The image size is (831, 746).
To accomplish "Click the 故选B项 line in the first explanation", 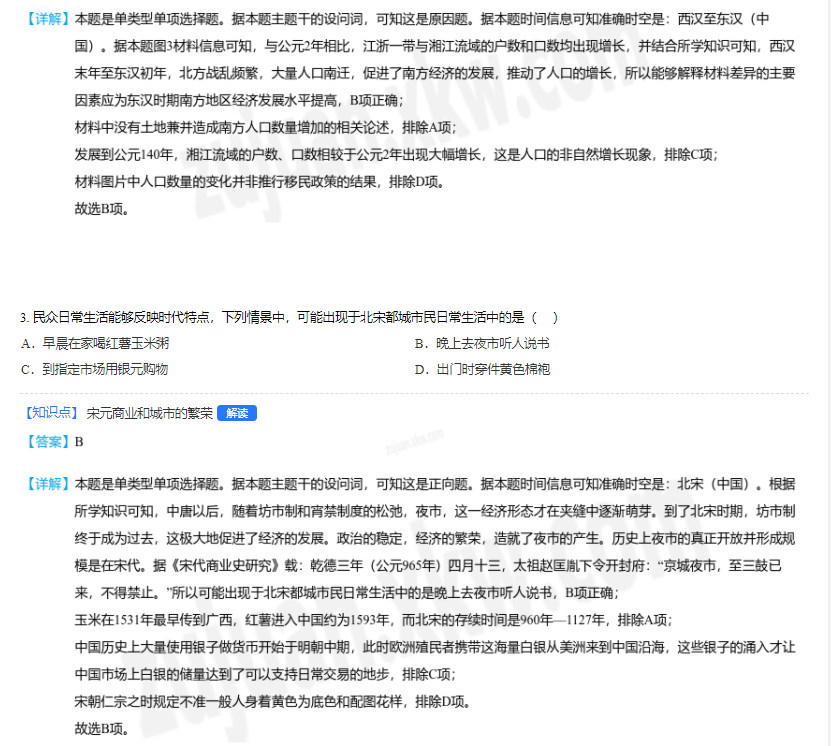I will (101, 209).
